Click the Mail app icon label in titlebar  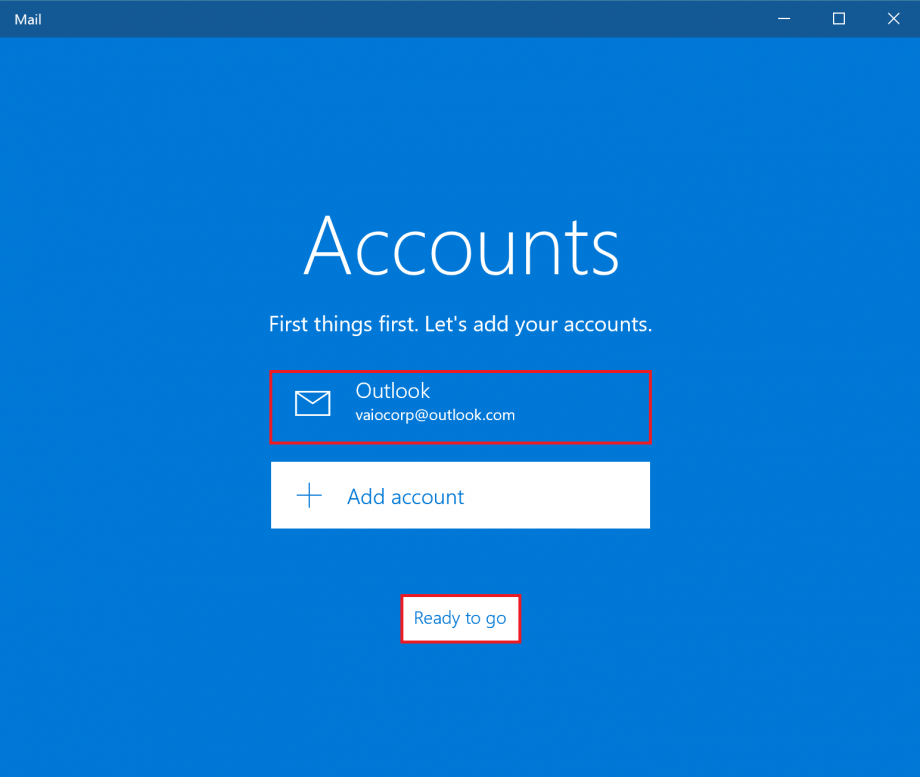click(27, 18)
